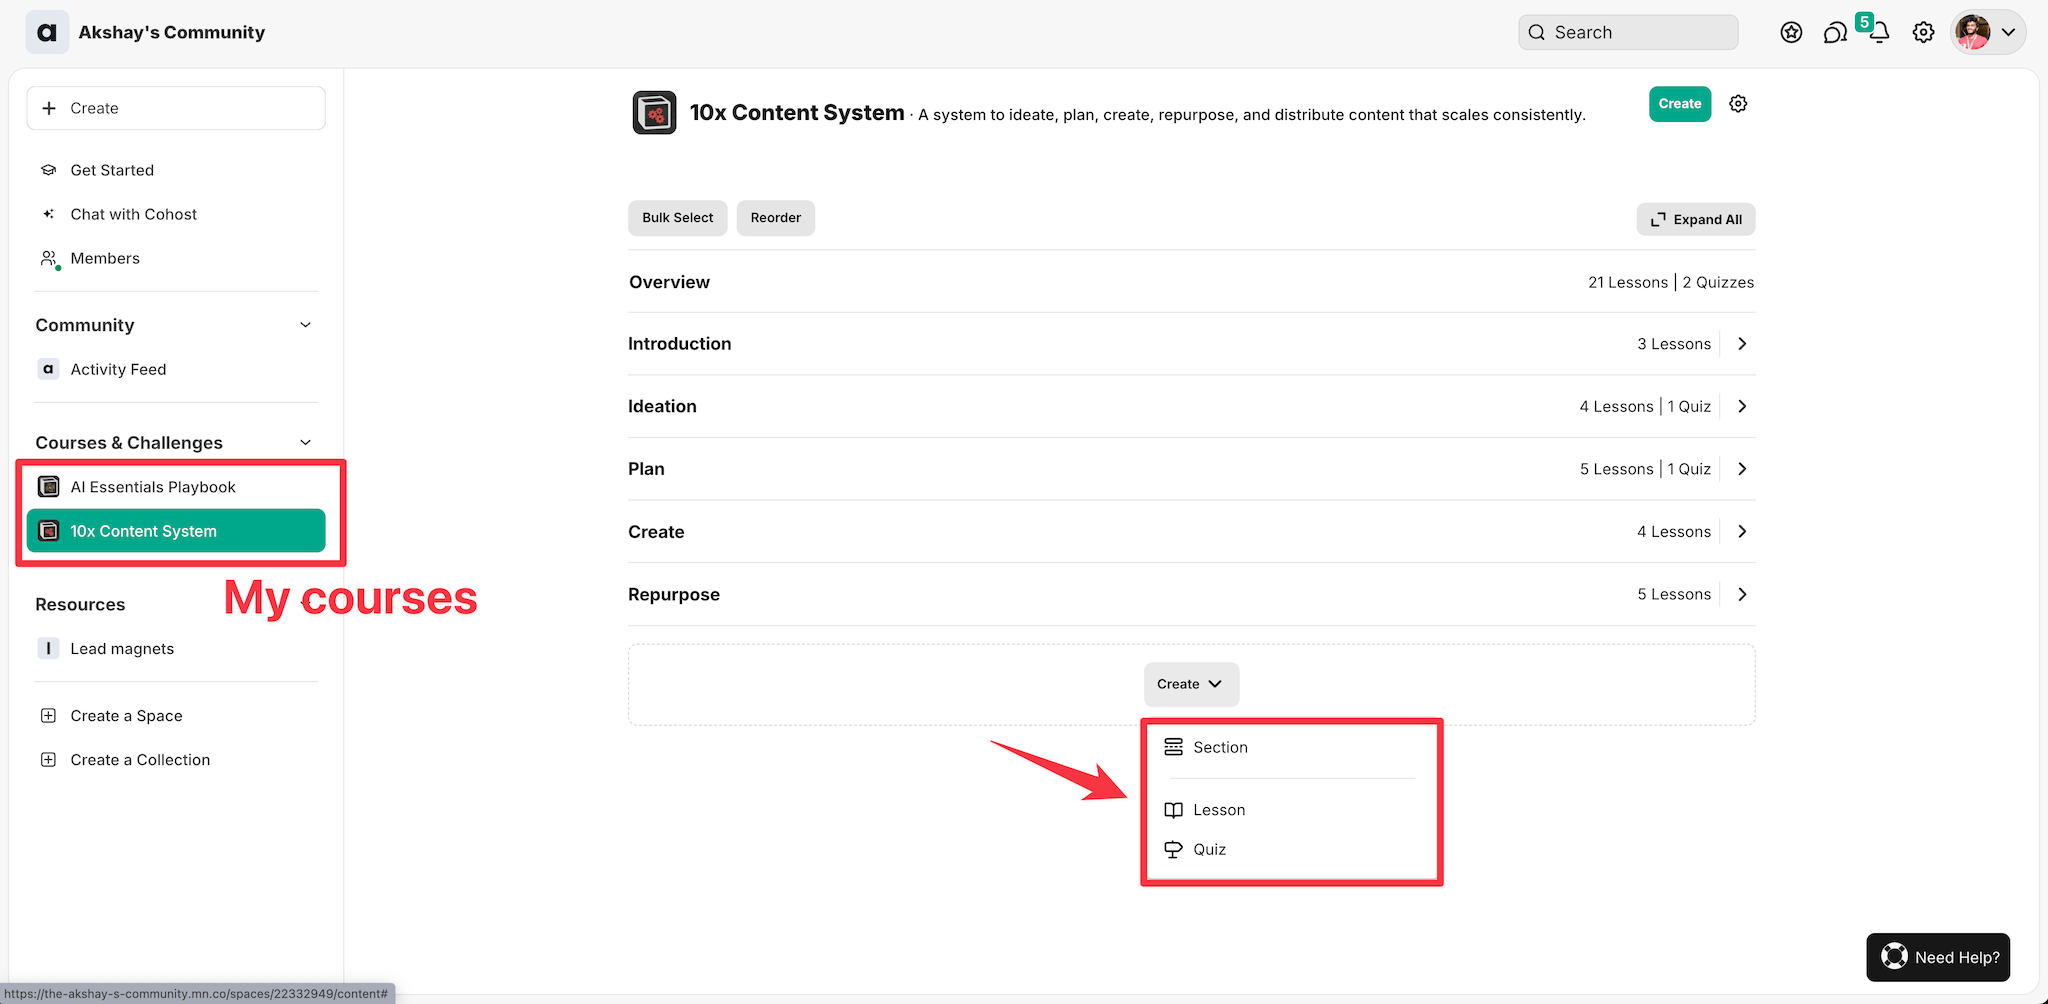The image size is (2048, 1004).
Task: Click the star badge icon in header
Action: pyautogui.click(x=1791, y=33)
